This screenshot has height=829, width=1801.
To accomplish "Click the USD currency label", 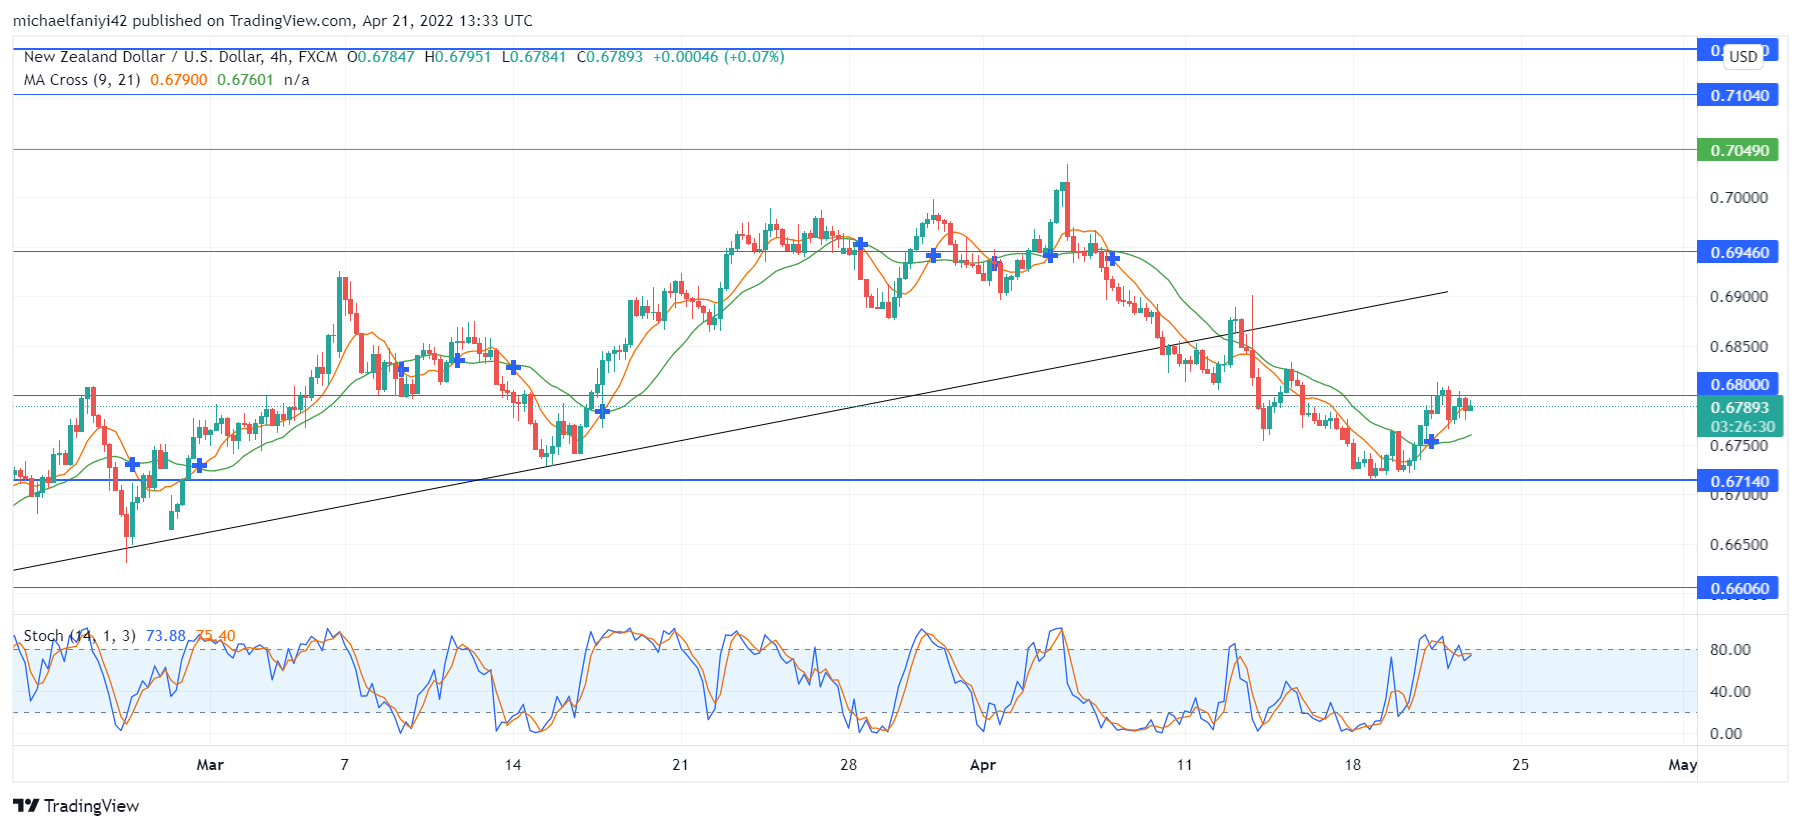I will [1743, 57].
